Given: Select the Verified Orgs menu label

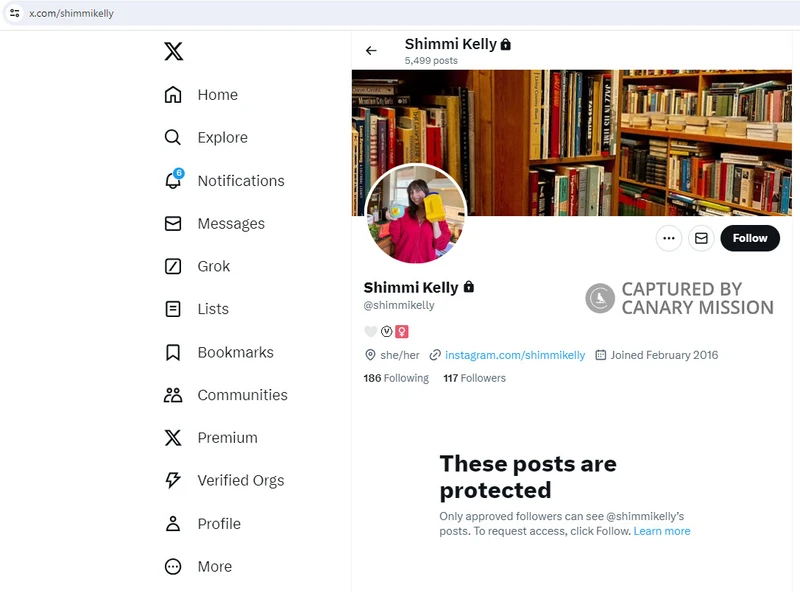Looking at the screenshot, I should pyautogui.click(x=241, y=481).
